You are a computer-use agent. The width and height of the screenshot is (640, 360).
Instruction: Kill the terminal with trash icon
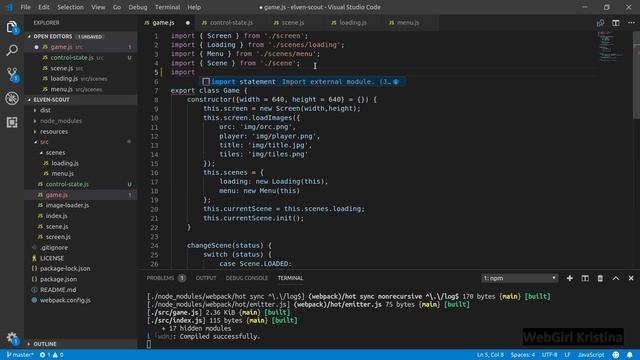pos(600,278)
